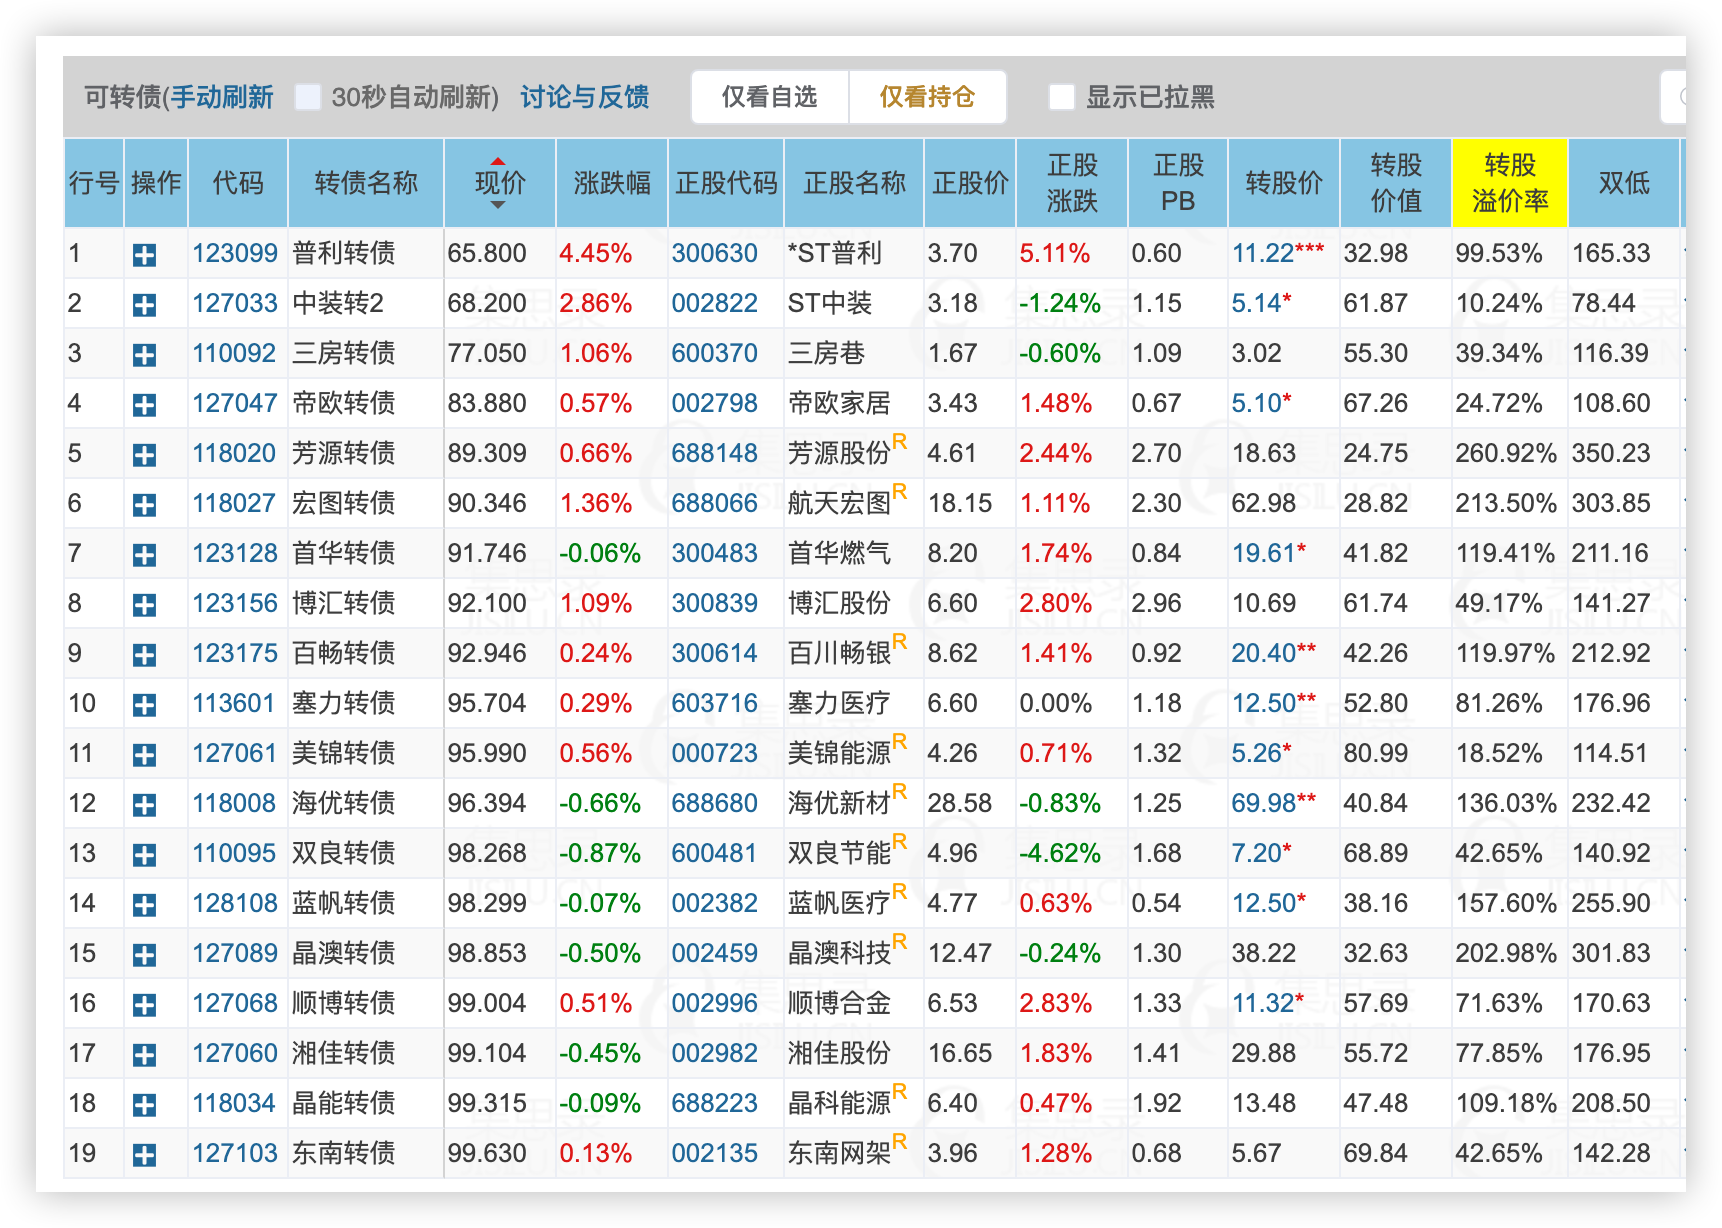
Task: Click the plus icon for 东南转债 row
Action: tap(144, 1155)
